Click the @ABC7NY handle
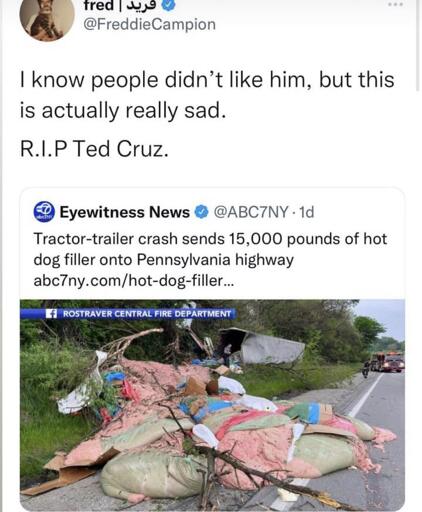Viewport: 422px width, 512px height. pyautogui.click(x=251, y=212)
